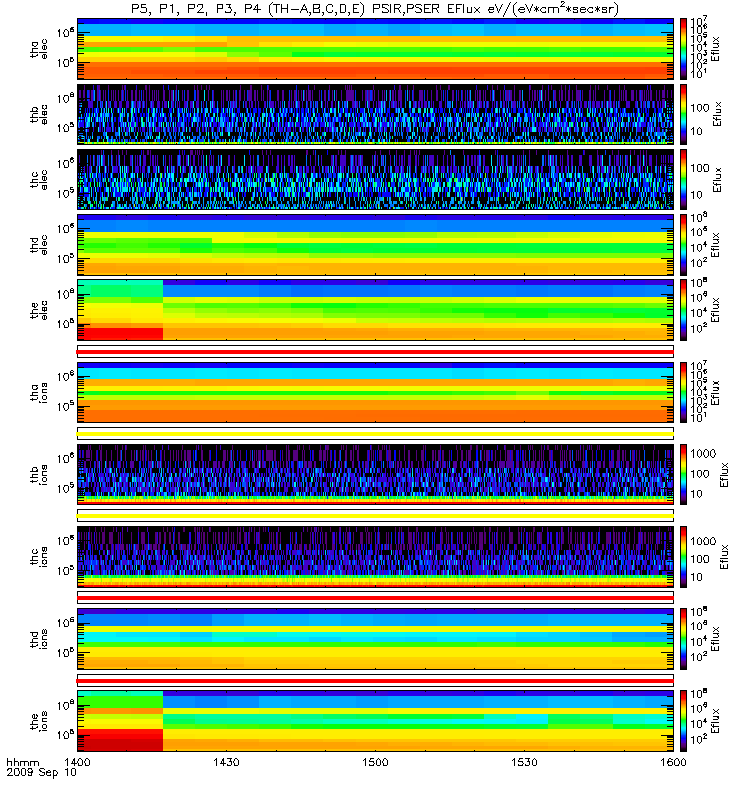Pick the color bar beside thc elec panel
Viewport: 750px width, 800px height.
click(x=683, y=180)
